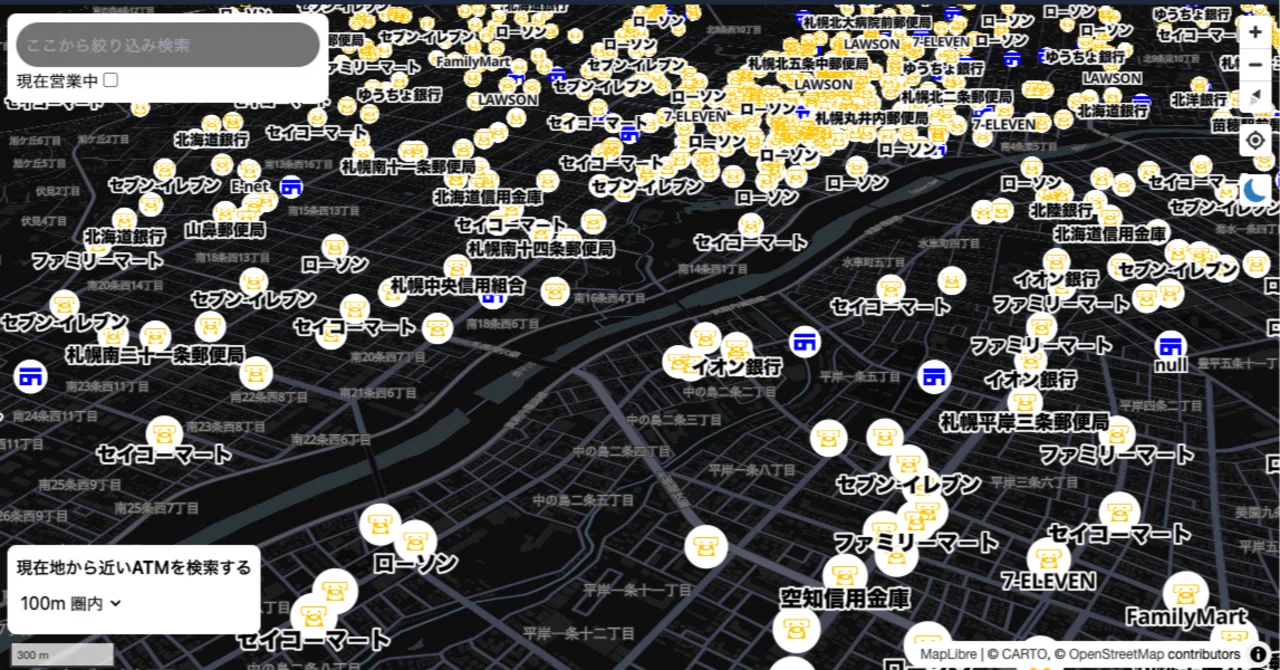Open the MapLibre attribution link
The height and width of the screenshot is (670, 1280).
click(948, 654)
